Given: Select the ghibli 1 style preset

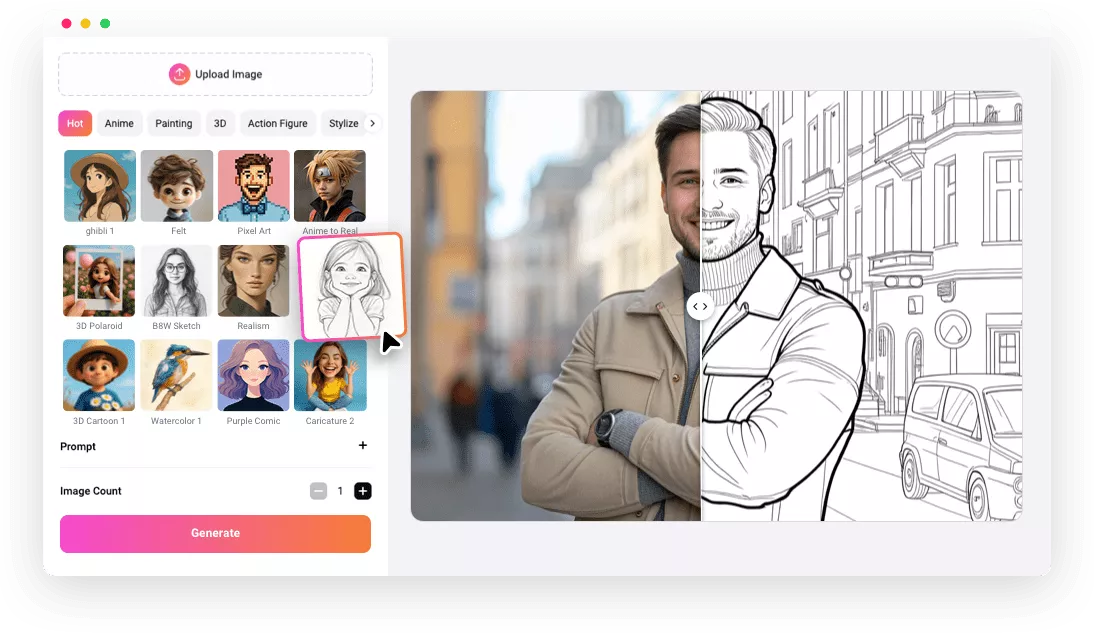Looking at the screenshot, I should tap(99, 185).
